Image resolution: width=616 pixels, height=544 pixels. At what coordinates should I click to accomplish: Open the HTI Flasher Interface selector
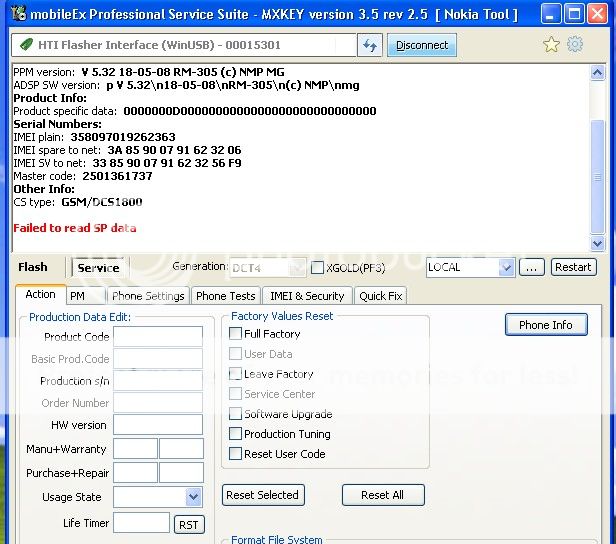pyautogui.click(x=183, y=45)
